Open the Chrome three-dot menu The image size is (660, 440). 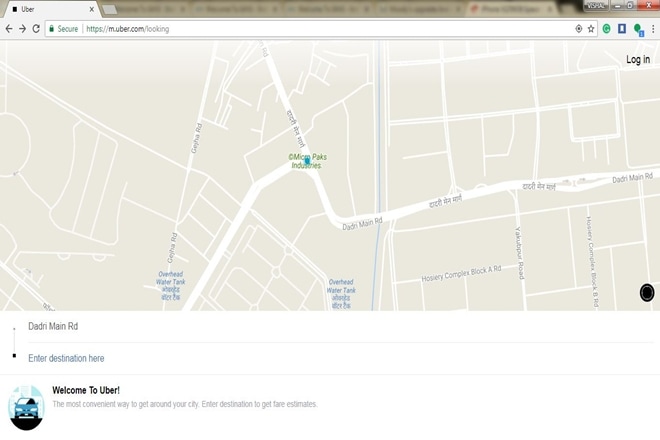653,29
